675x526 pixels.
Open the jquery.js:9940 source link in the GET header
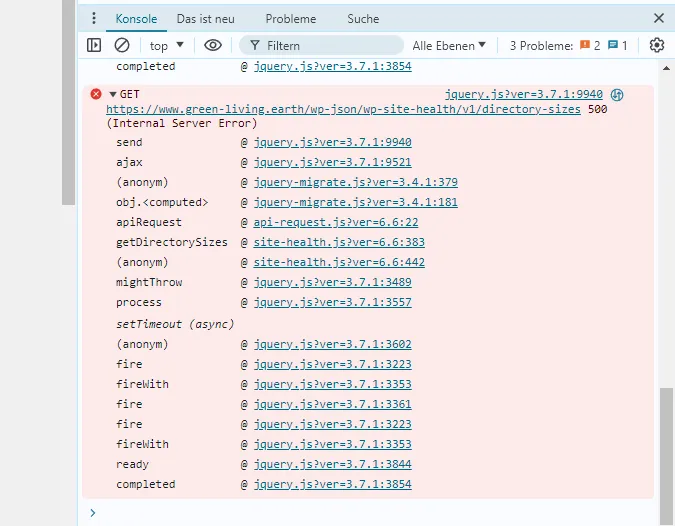click(523, 94)
